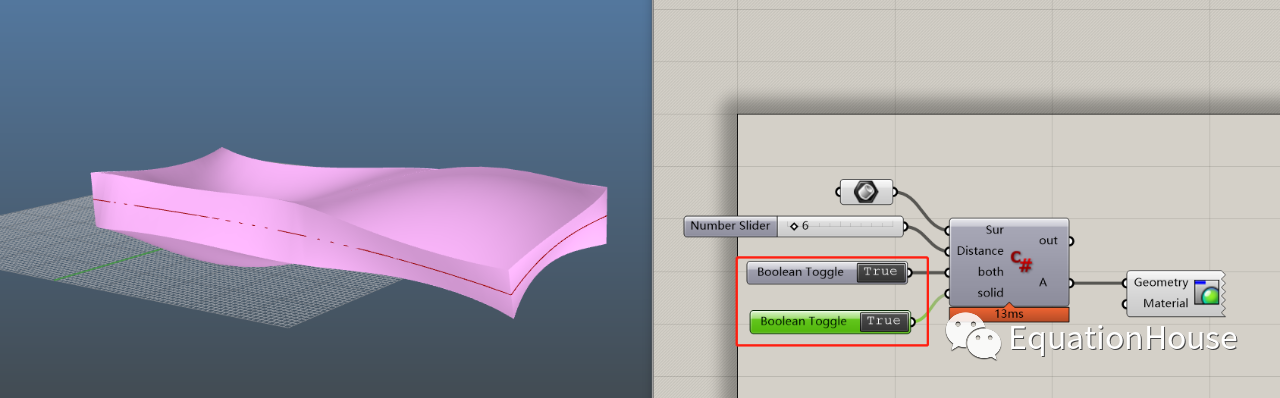The height and width of the screenshot is (398, 1280).
Task: Click the Sur input of C# component
Action: tap(994, 230)
